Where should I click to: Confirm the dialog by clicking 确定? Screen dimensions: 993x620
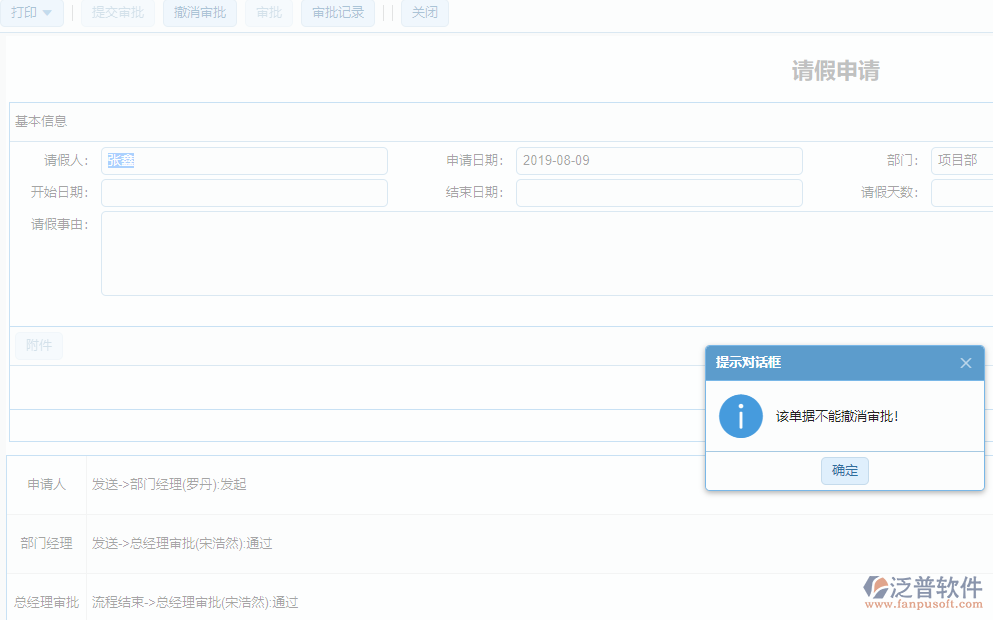click(844, 470)
